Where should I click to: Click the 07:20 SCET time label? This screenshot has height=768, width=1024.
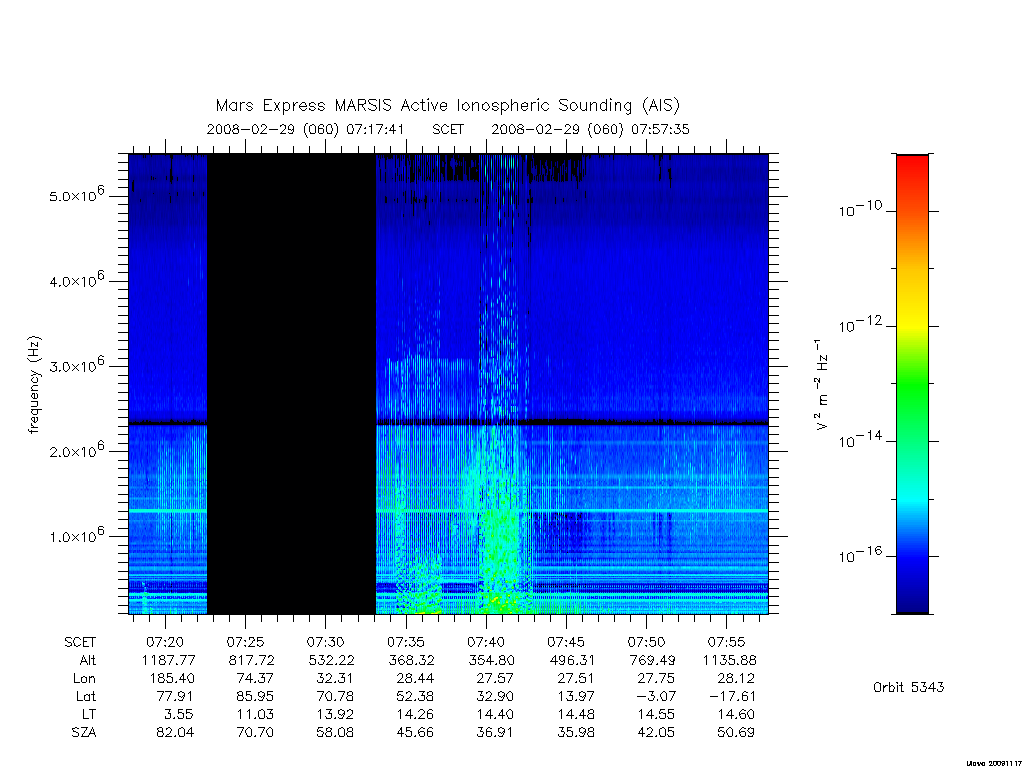tap(165, 642)
